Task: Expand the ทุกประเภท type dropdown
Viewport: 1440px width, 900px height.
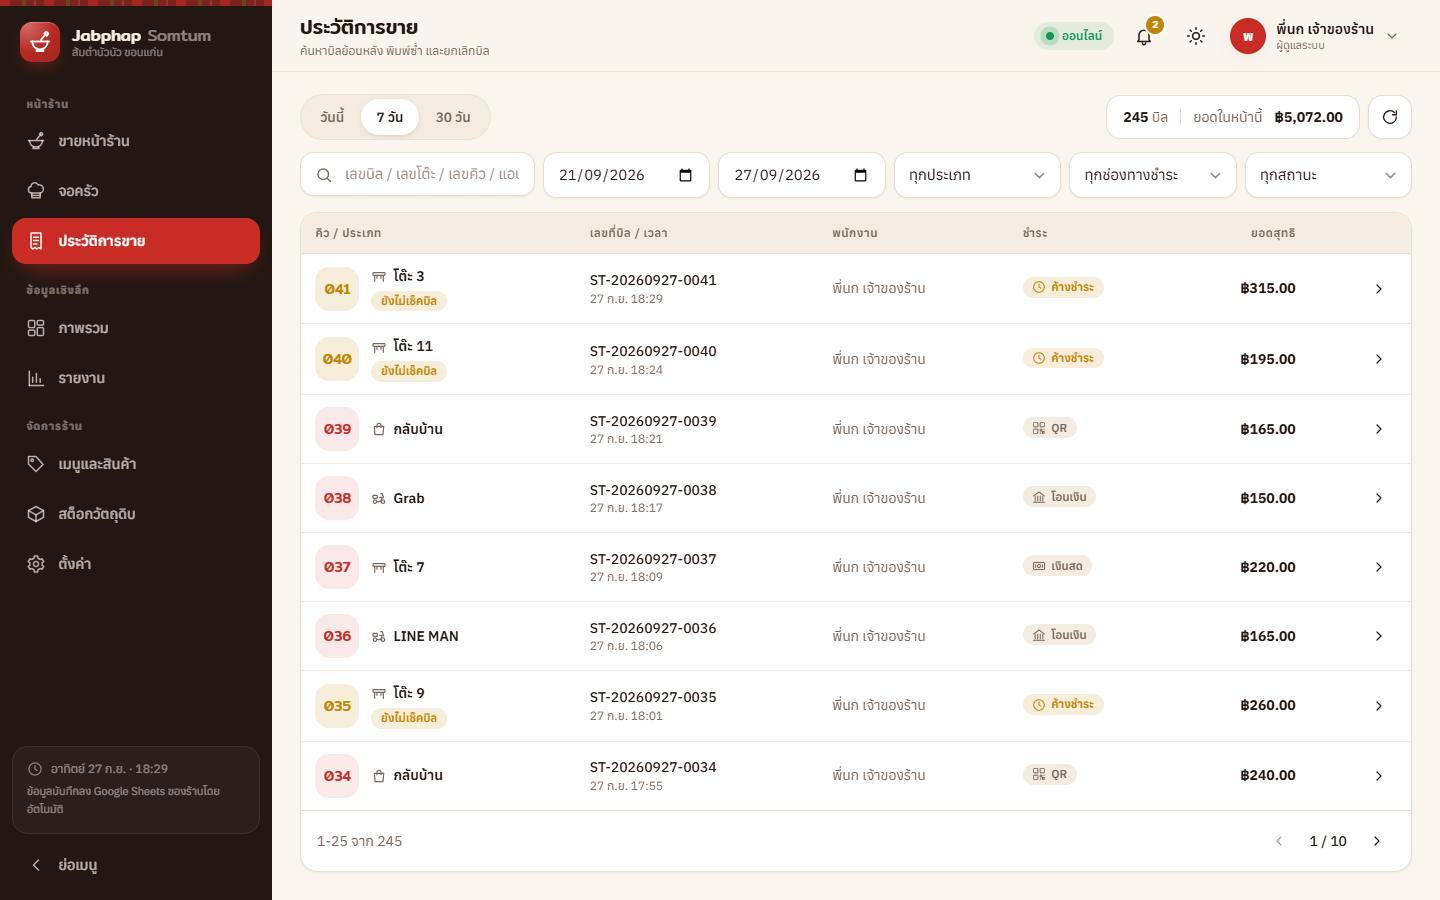Action: [977, 175]
